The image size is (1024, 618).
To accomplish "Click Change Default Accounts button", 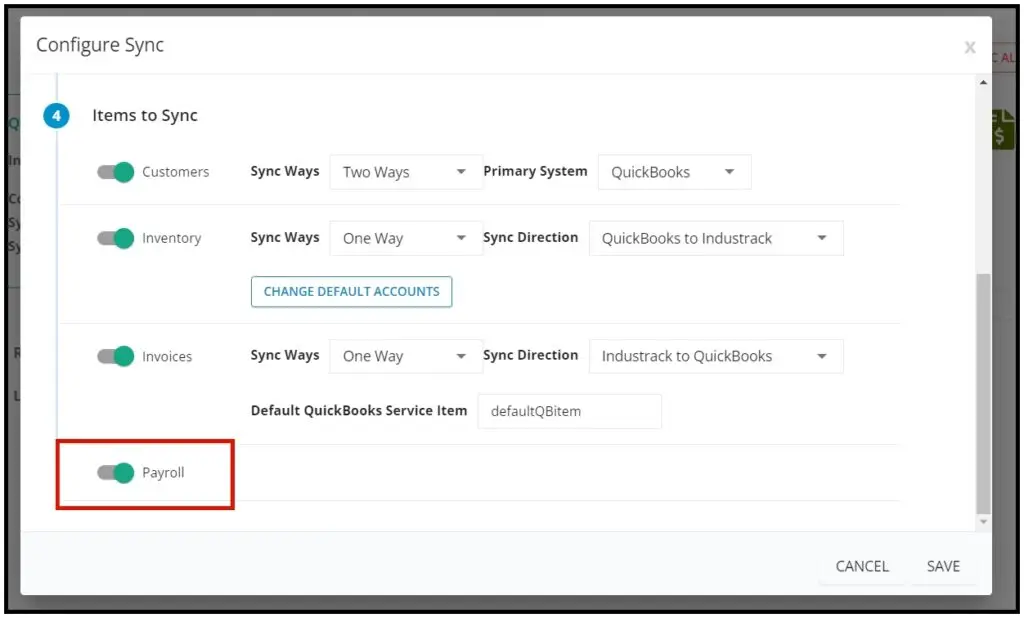I will pos(351,291).
